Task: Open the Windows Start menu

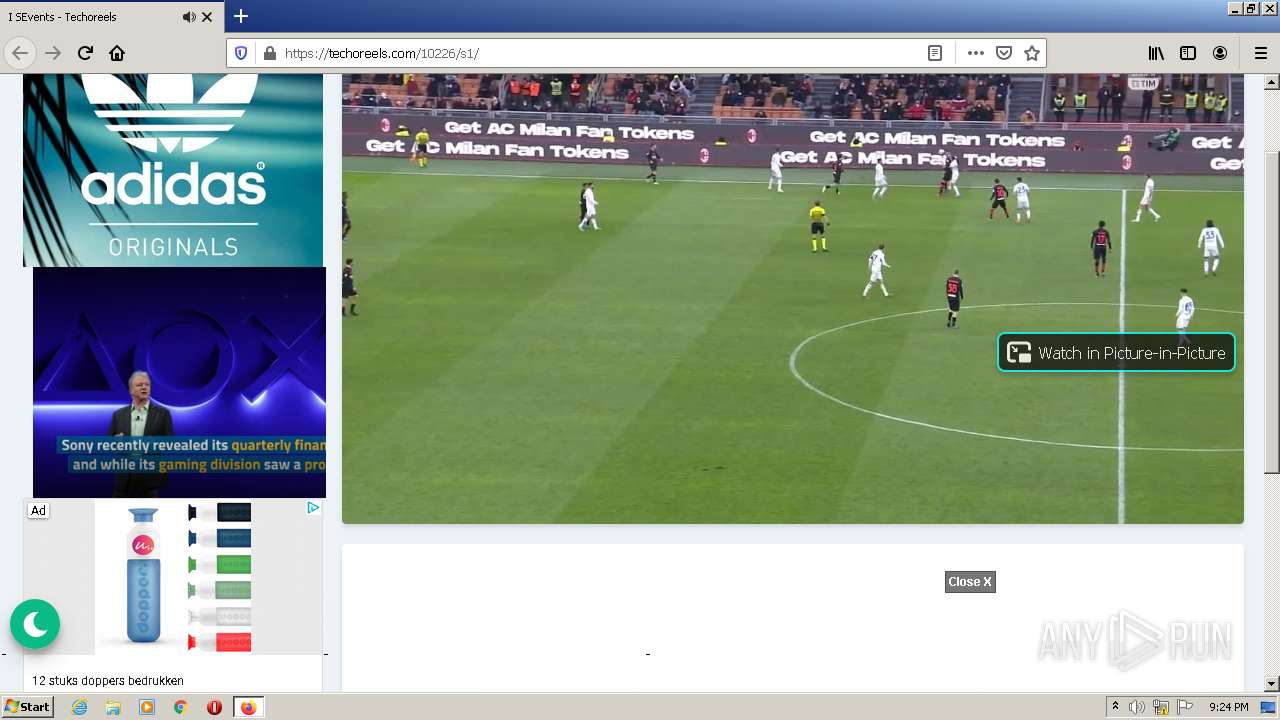Action: point(27,707)
